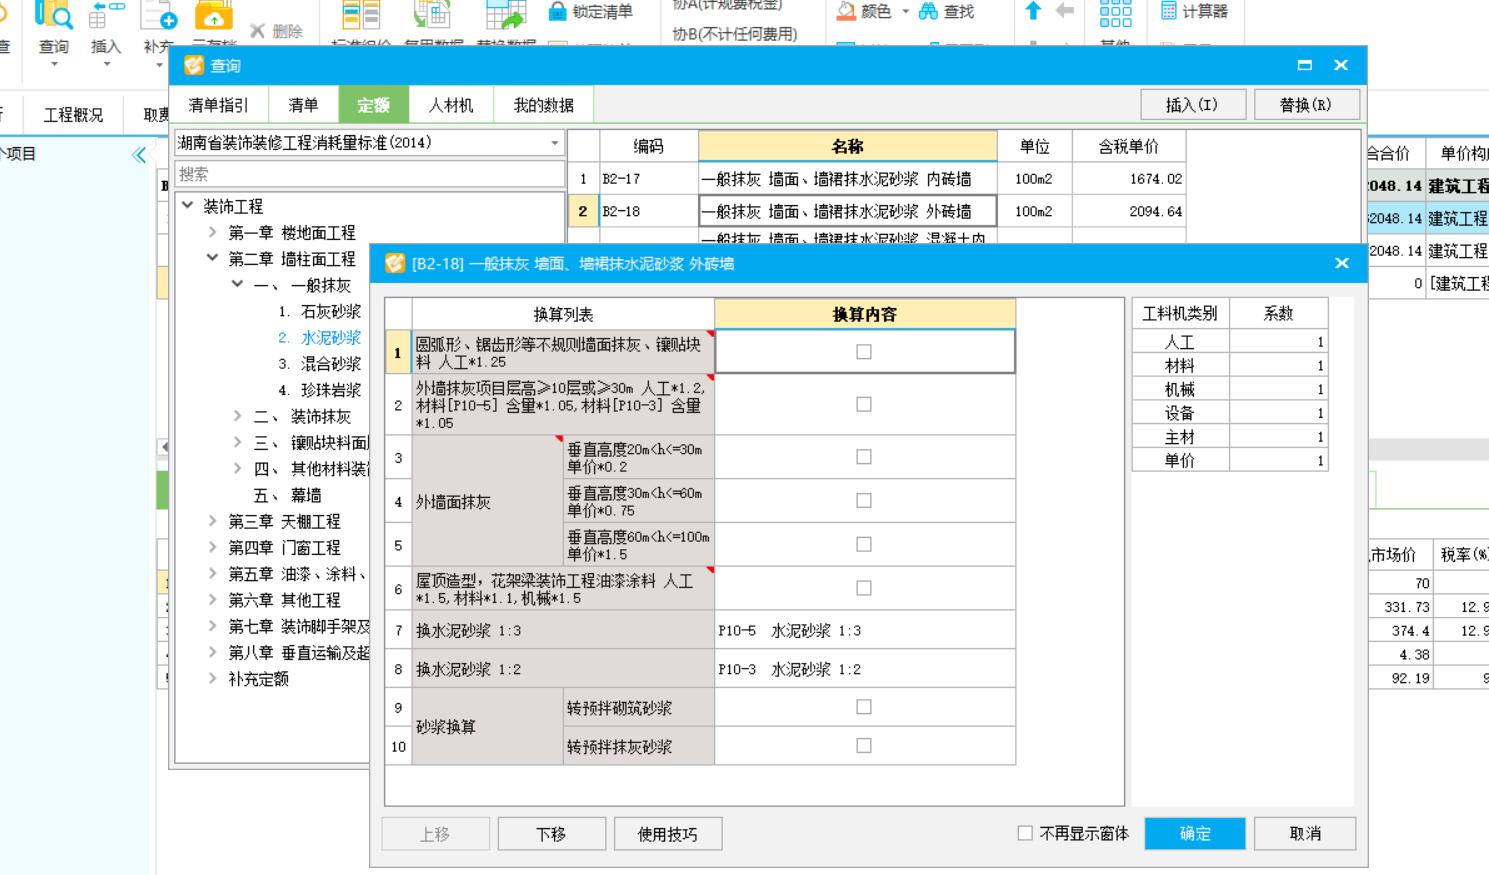1489x875 pixels.
Task: Collapse 一、一般抹灰 node
Action: tap(238, 285)
